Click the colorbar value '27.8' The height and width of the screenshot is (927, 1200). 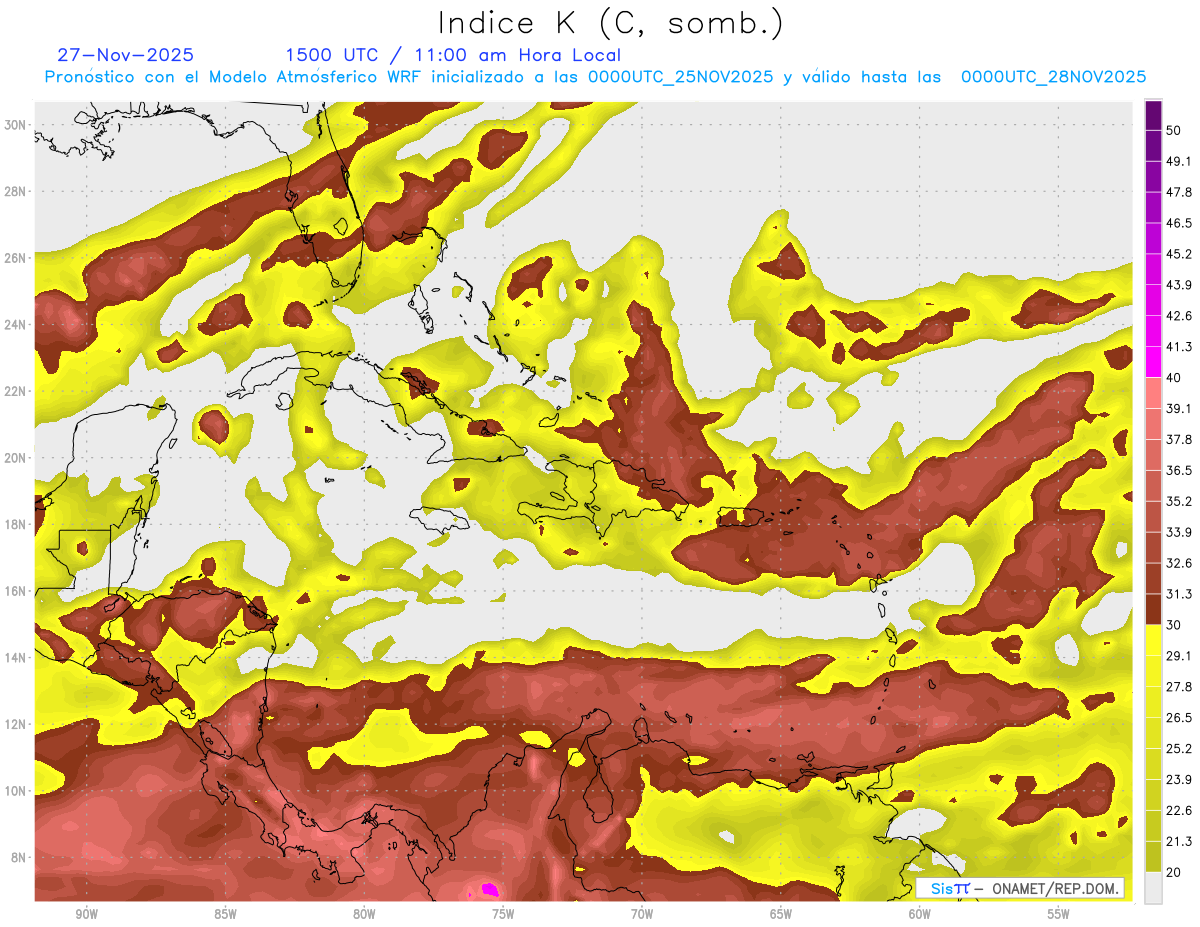tap(1179, 687)
